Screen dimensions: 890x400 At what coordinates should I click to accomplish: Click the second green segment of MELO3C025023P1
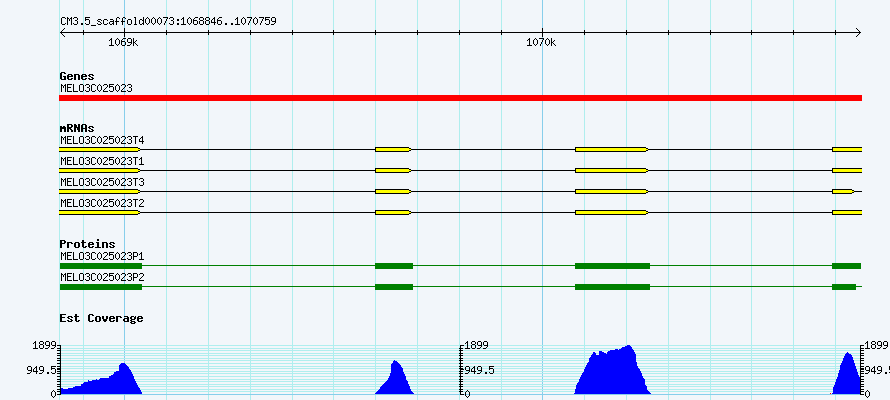(394, 266)
